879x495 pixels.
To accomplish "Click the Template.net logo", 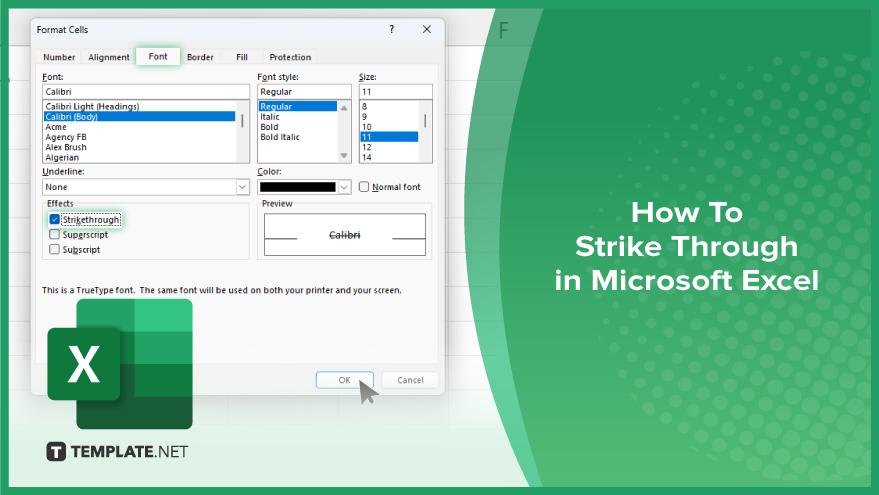I will (x=117, y=451).
